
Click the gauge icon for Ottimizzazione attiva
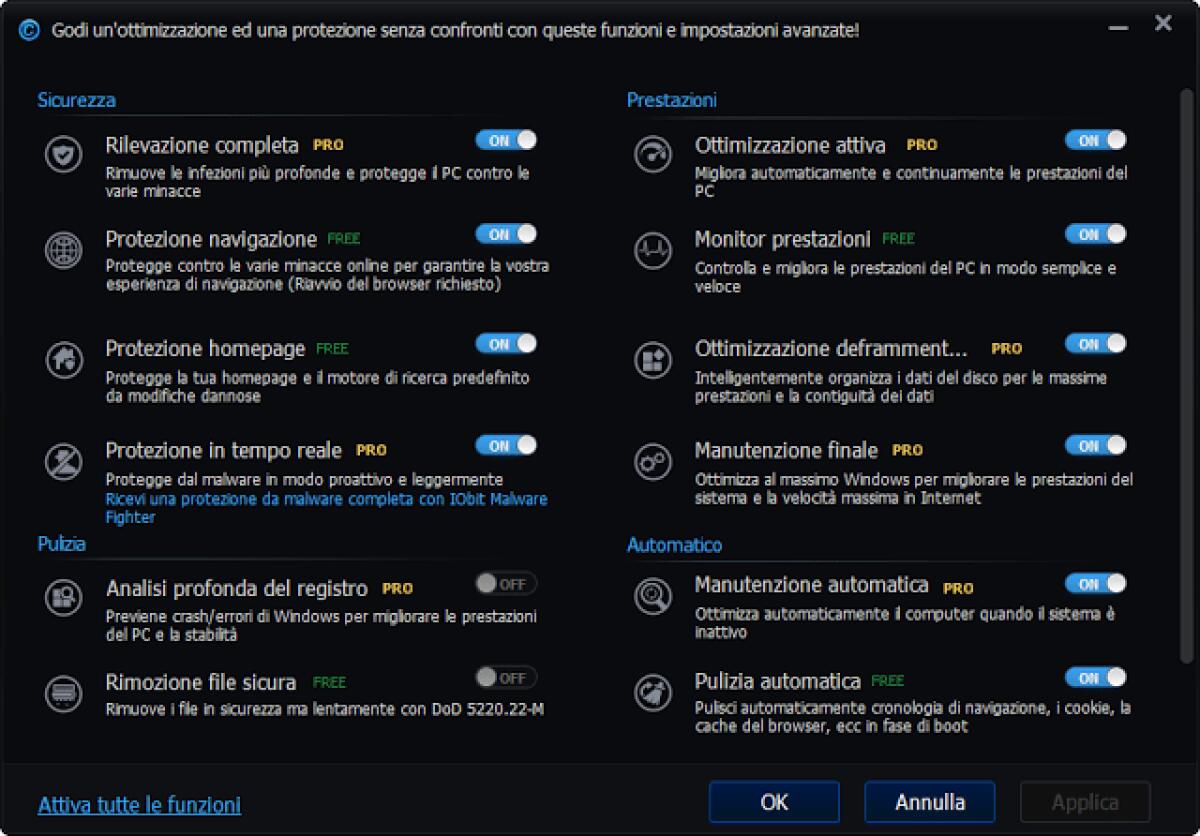point(653,155)
